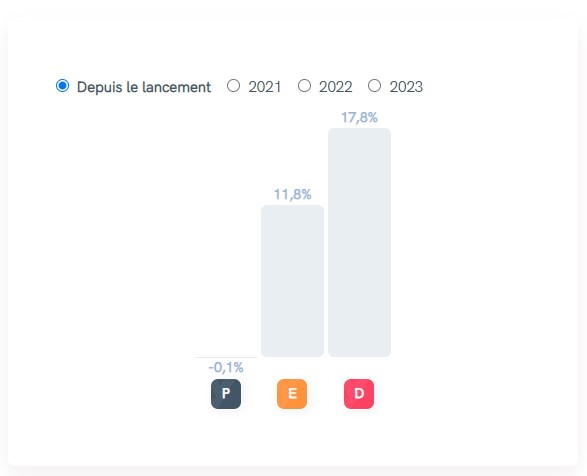
Task: Select the 2023 radio button circle
Action: click(374, 86)
